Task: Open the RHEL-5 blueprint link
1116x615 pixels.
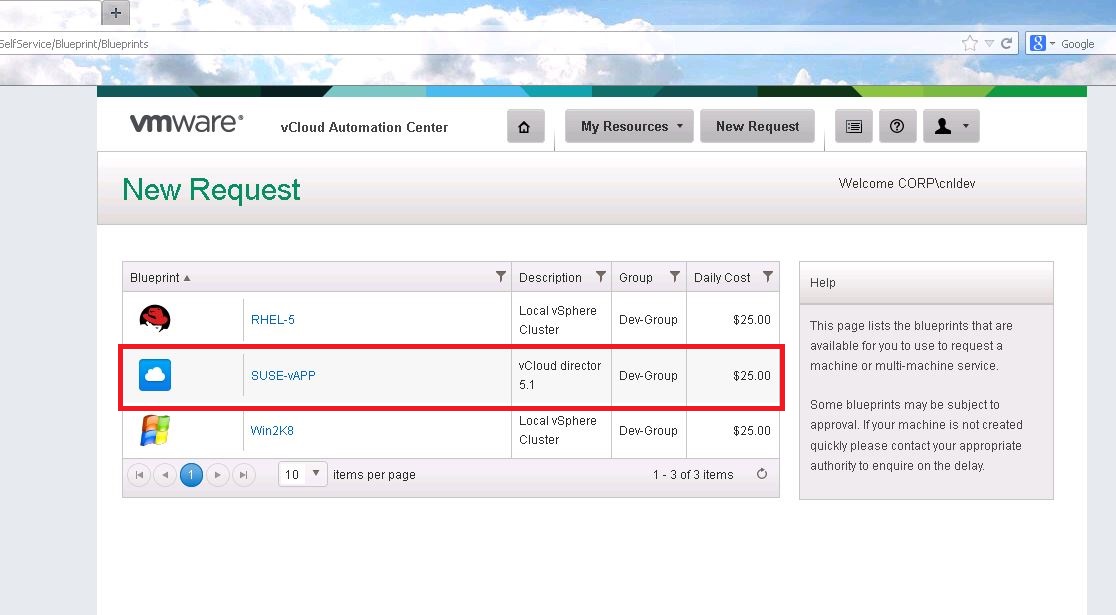Action: 273,320
